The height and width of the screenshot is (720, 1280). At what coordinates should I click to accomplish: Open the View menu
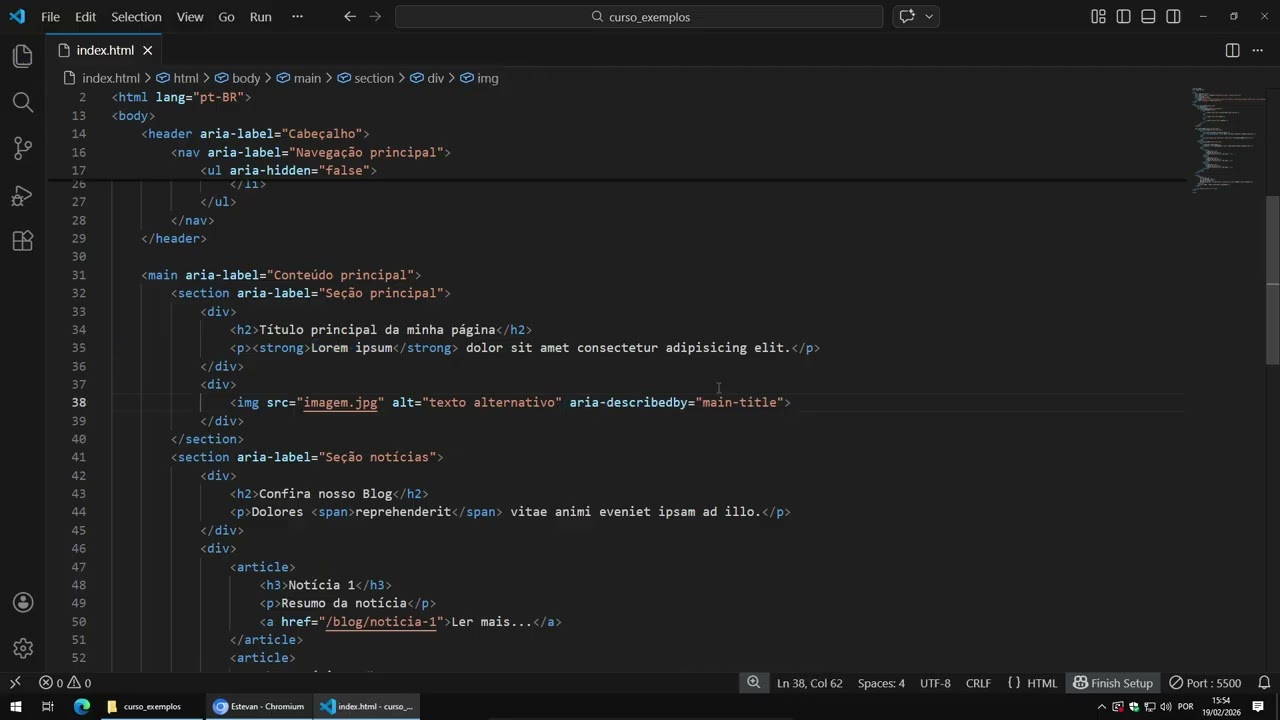pos(190,16)
